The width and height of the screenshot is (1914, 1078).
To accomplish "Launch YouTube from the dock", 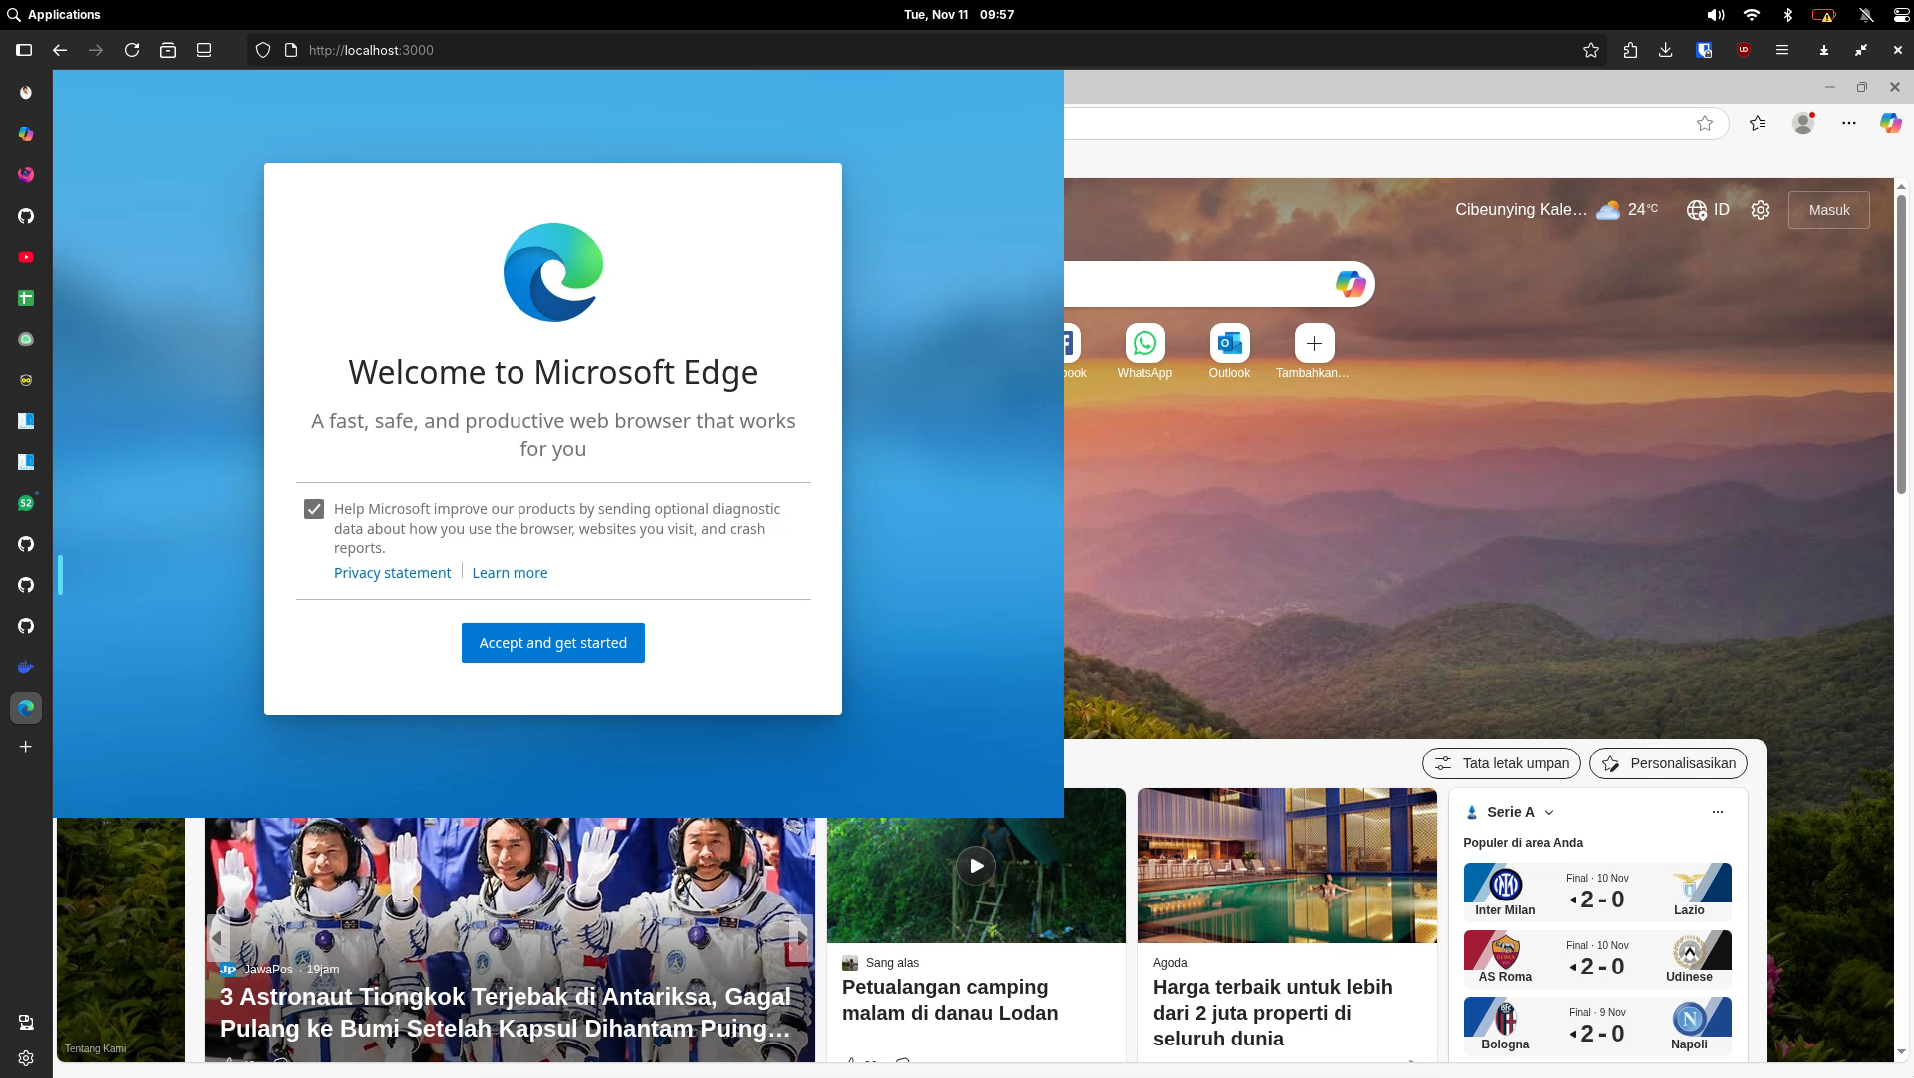I will point(26,256).
